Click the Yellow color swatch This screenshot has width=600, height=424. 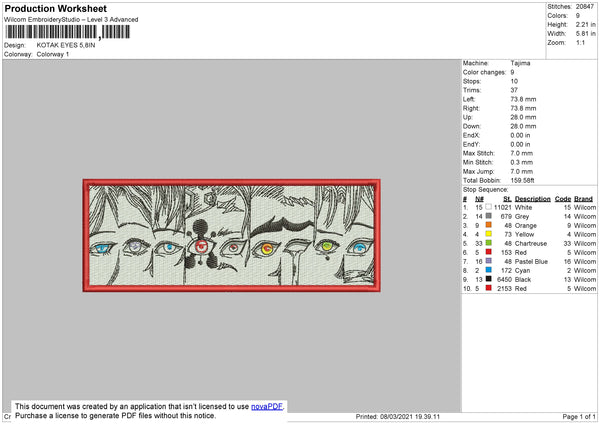point(488,234)
